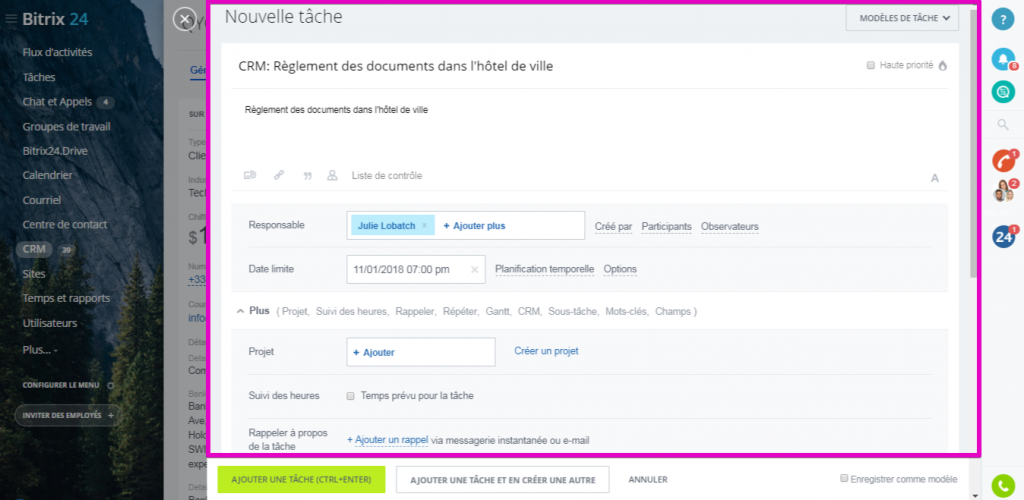Click the flame icon next to Haute priorité

[942, 65]
